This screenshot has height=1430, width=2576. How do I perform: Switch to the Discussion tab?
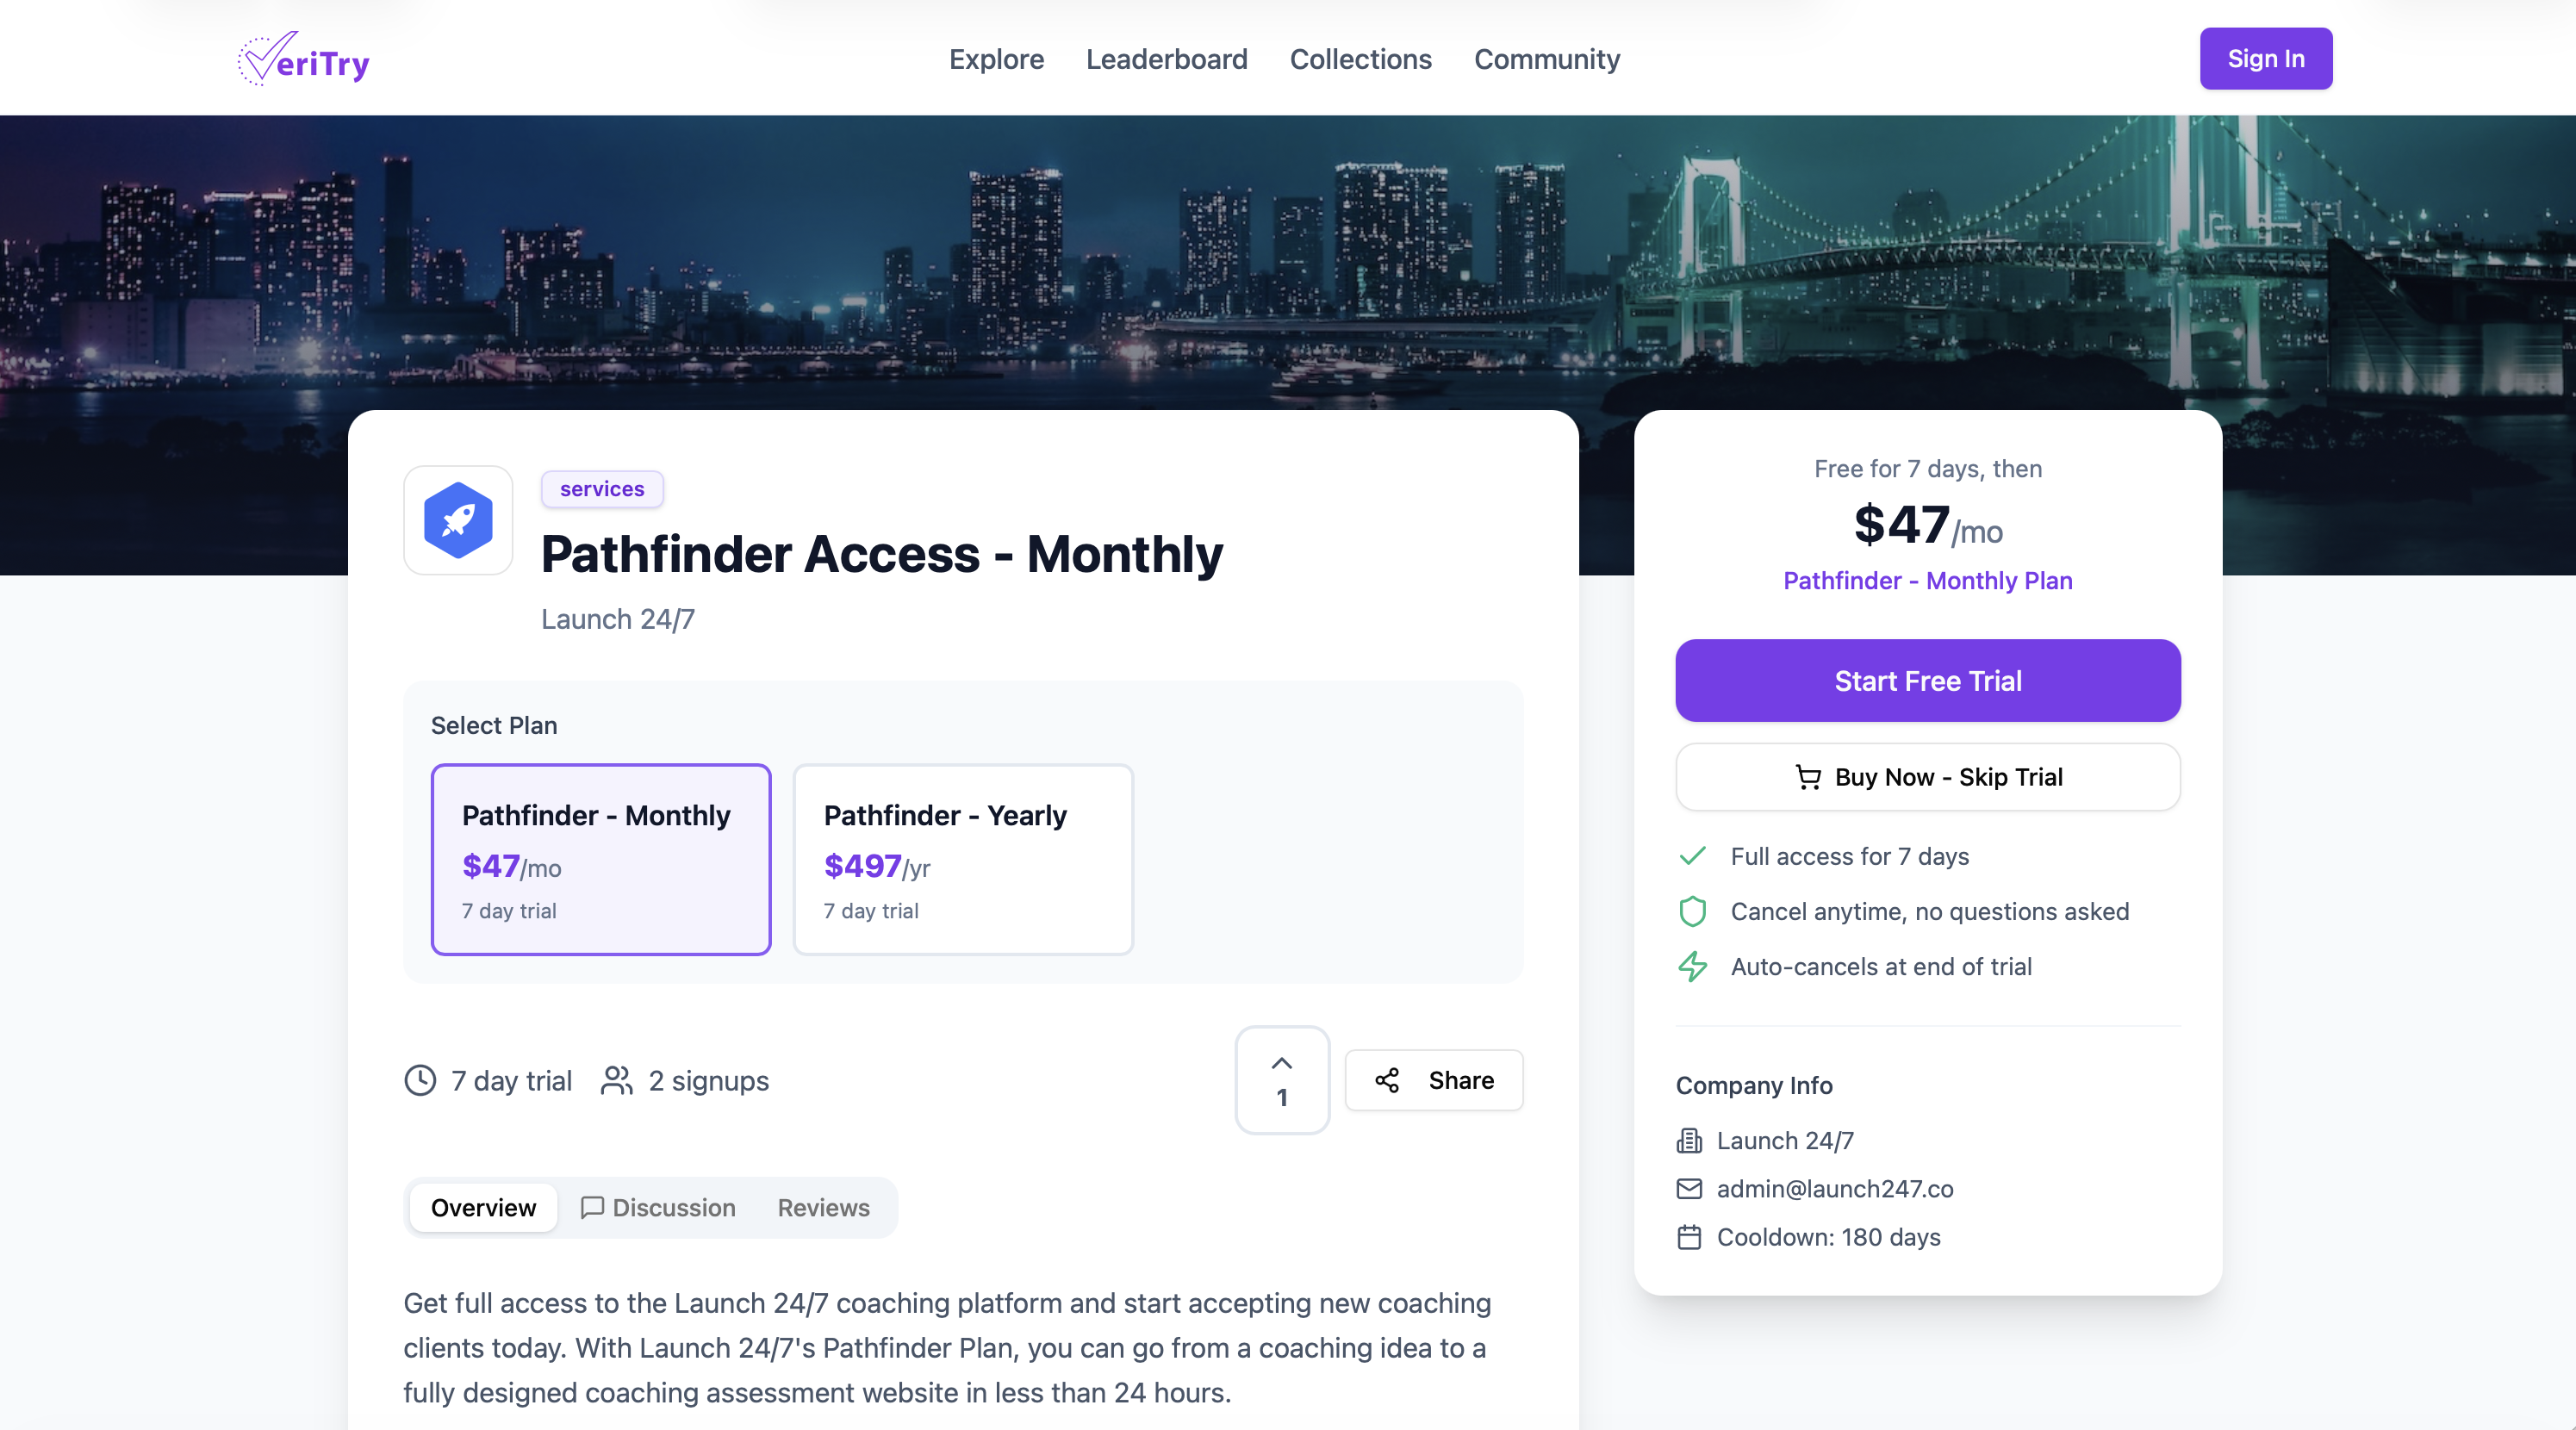[658, 1208]
